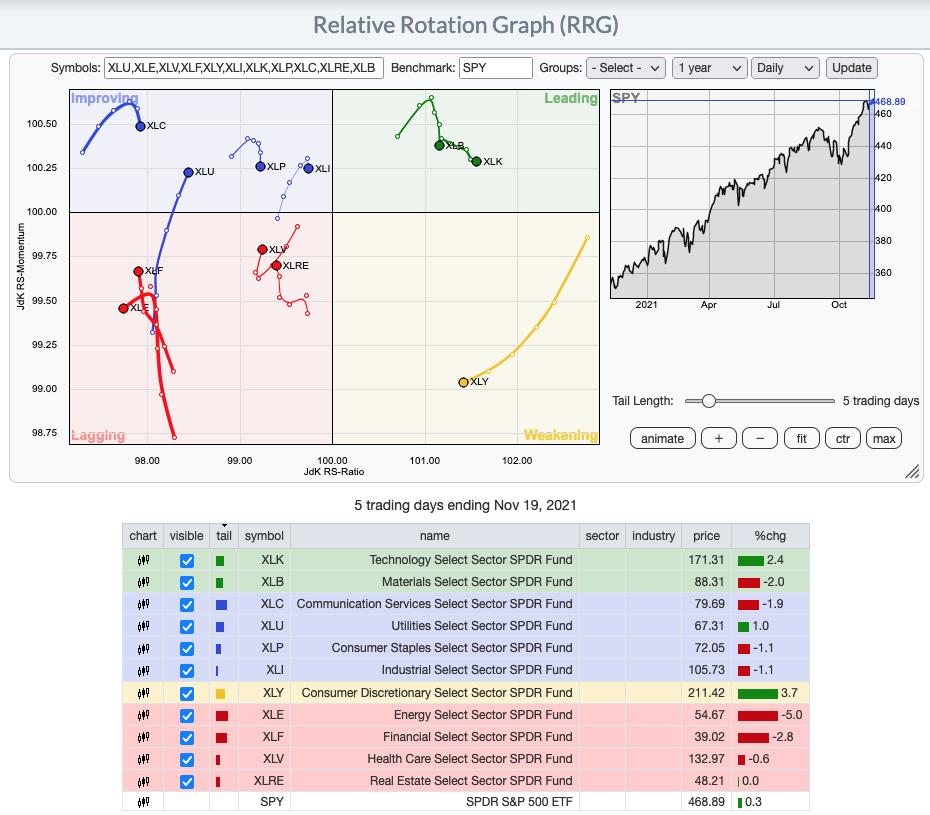Image resolution: width=930 pixels, height=815 pixels.
Task: Open the XLRE chart icon
Action: [x=143, y=781]
